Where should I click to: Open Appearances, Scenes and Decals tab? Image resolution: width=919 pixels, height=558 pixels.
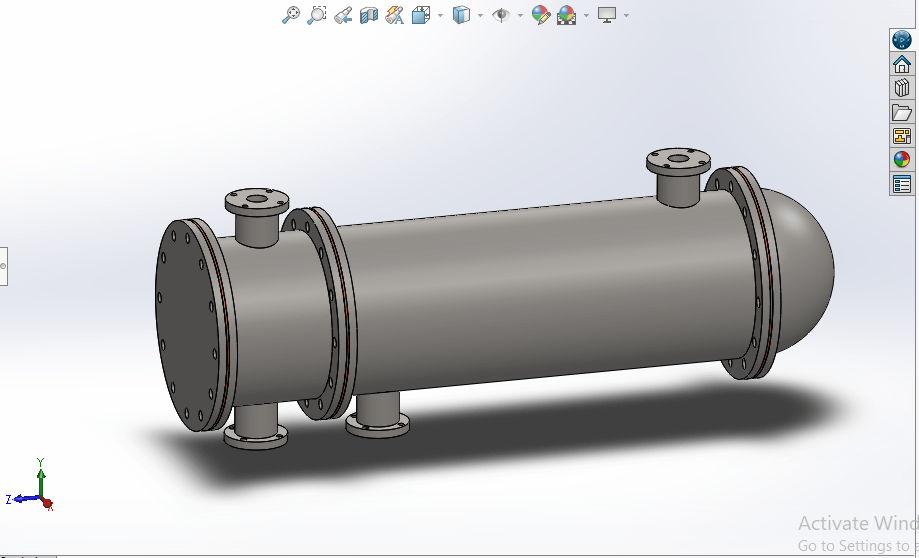click(x=902, y=159)
